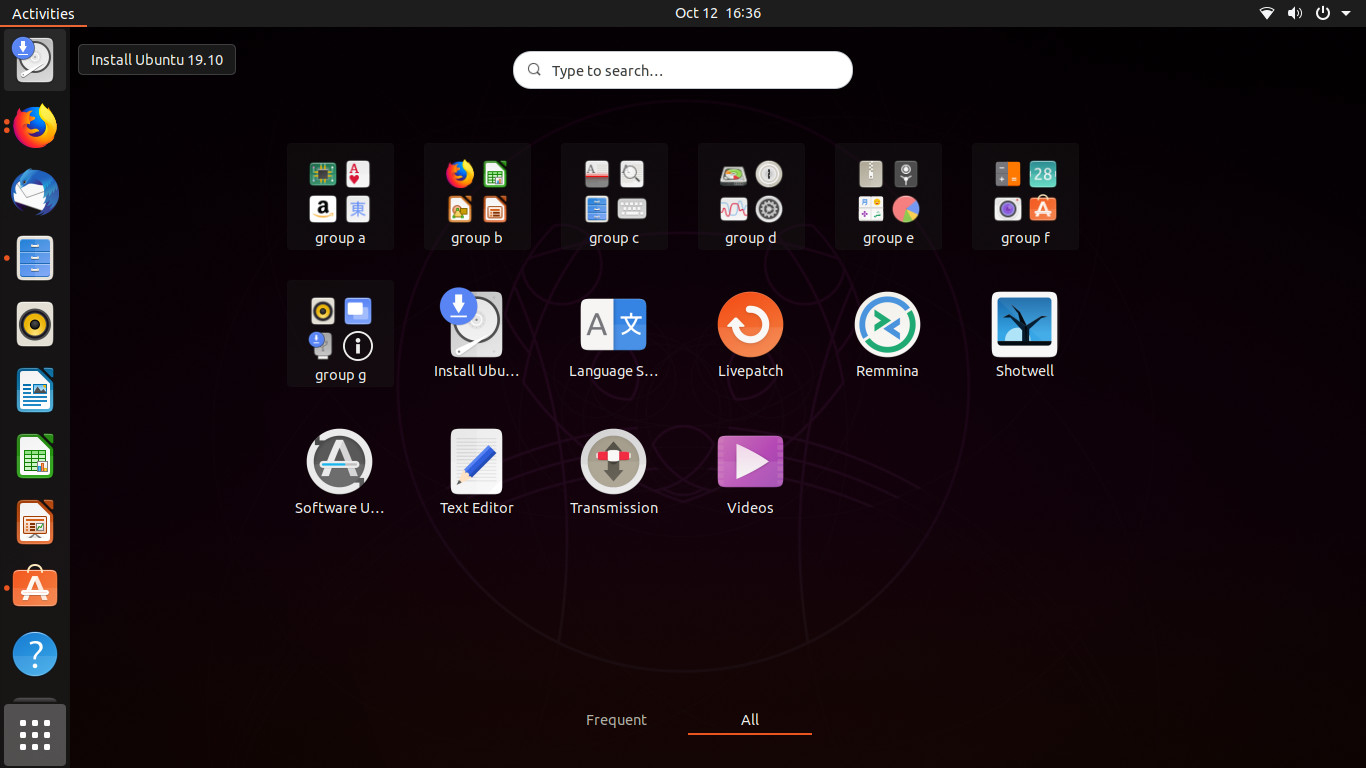Launch Software Updater

pos(340,471)
